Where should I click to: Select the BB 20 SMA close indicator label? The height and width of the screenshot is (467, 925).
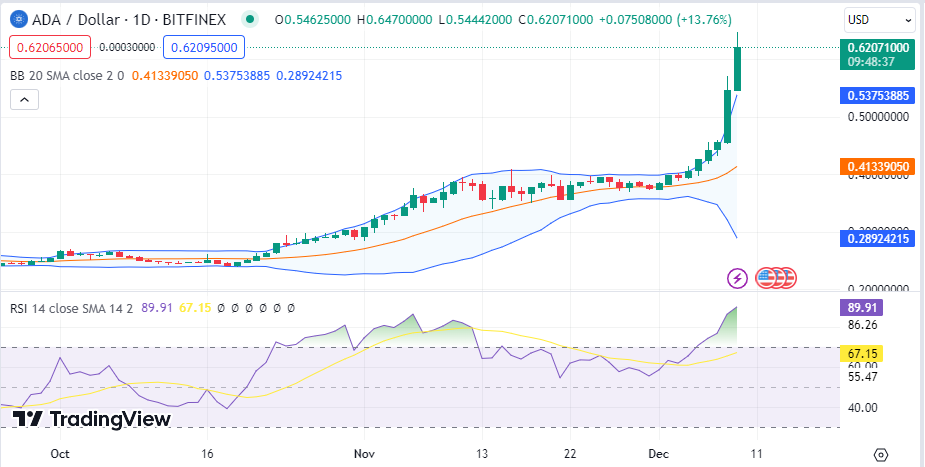[x=67, y=75]
